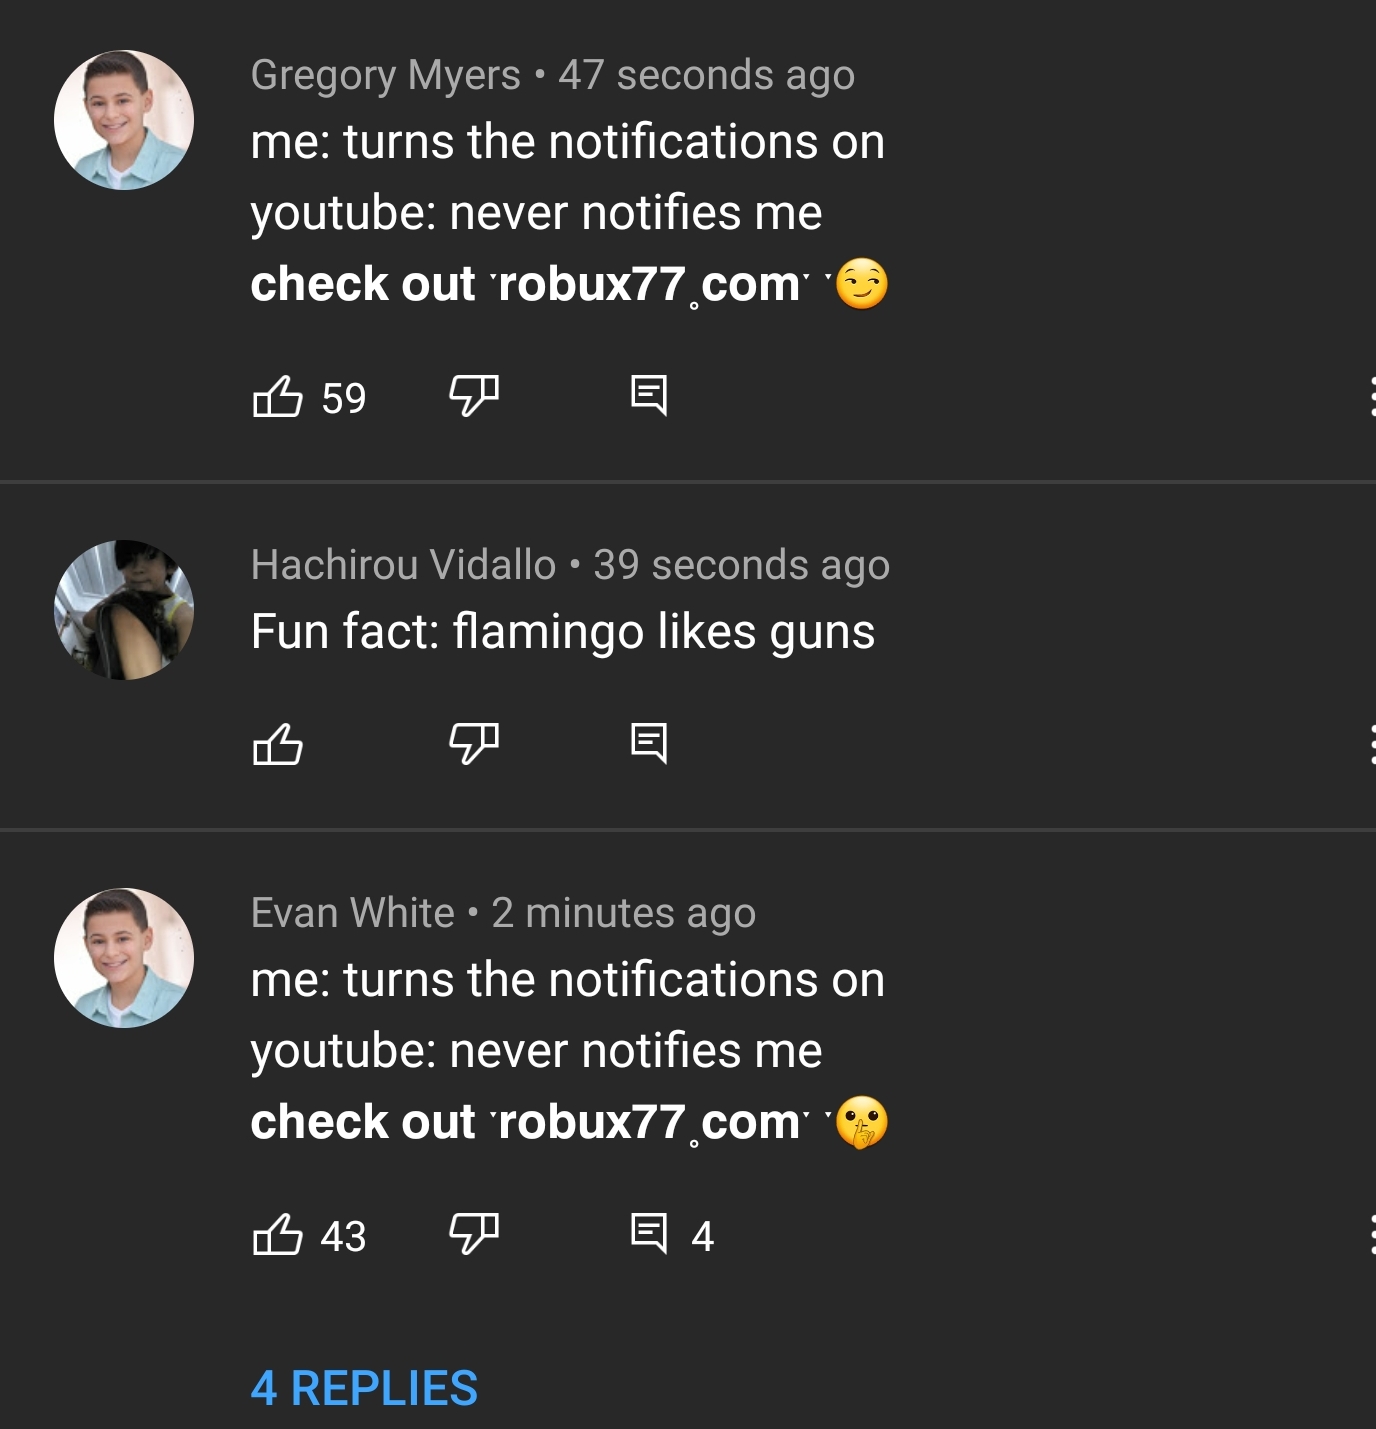The height and width of the screenshot is (1429, 1376).
Task: Dislike Gregory Myers' comment
Action: (x=473, y=397)
